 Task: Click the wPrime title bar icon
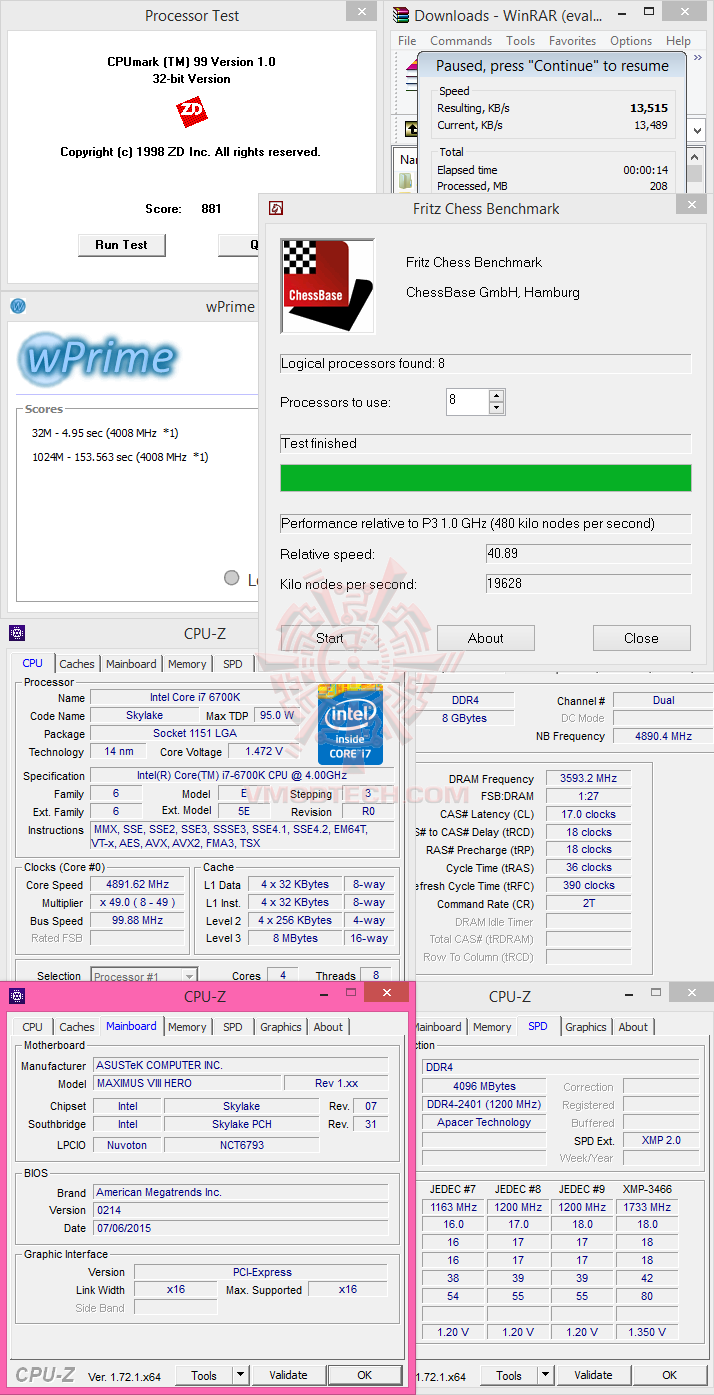[17, 306]
